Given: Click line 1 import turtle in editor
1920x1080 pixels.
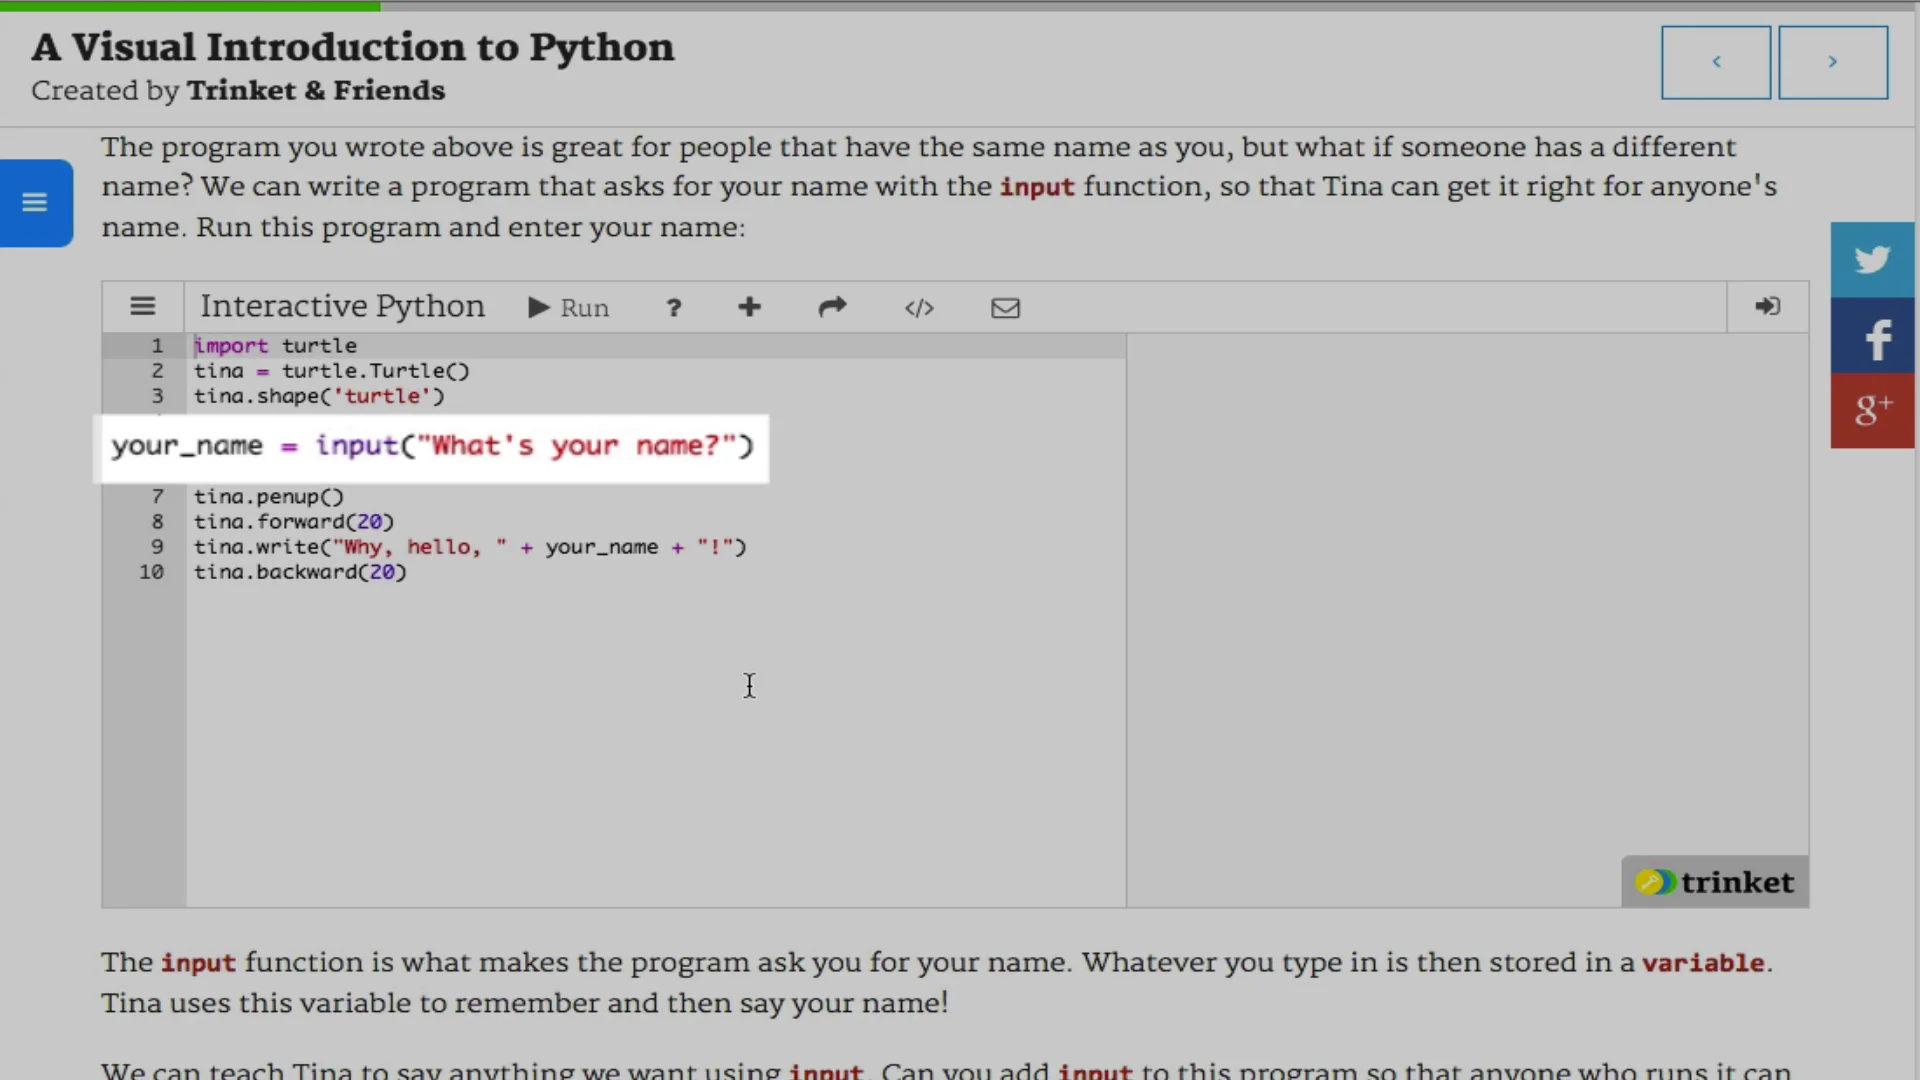Looking at the screenshot, I should (x=275, y=346).
